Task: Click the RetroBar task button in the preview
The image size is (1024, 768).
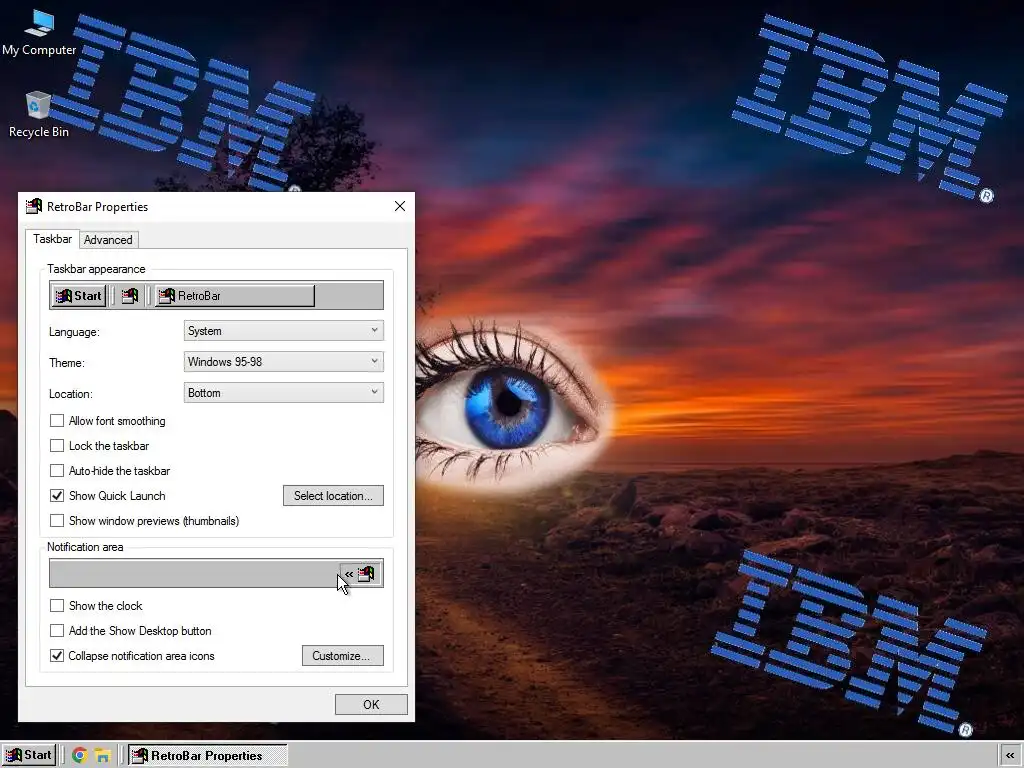Action: point(235,296)
